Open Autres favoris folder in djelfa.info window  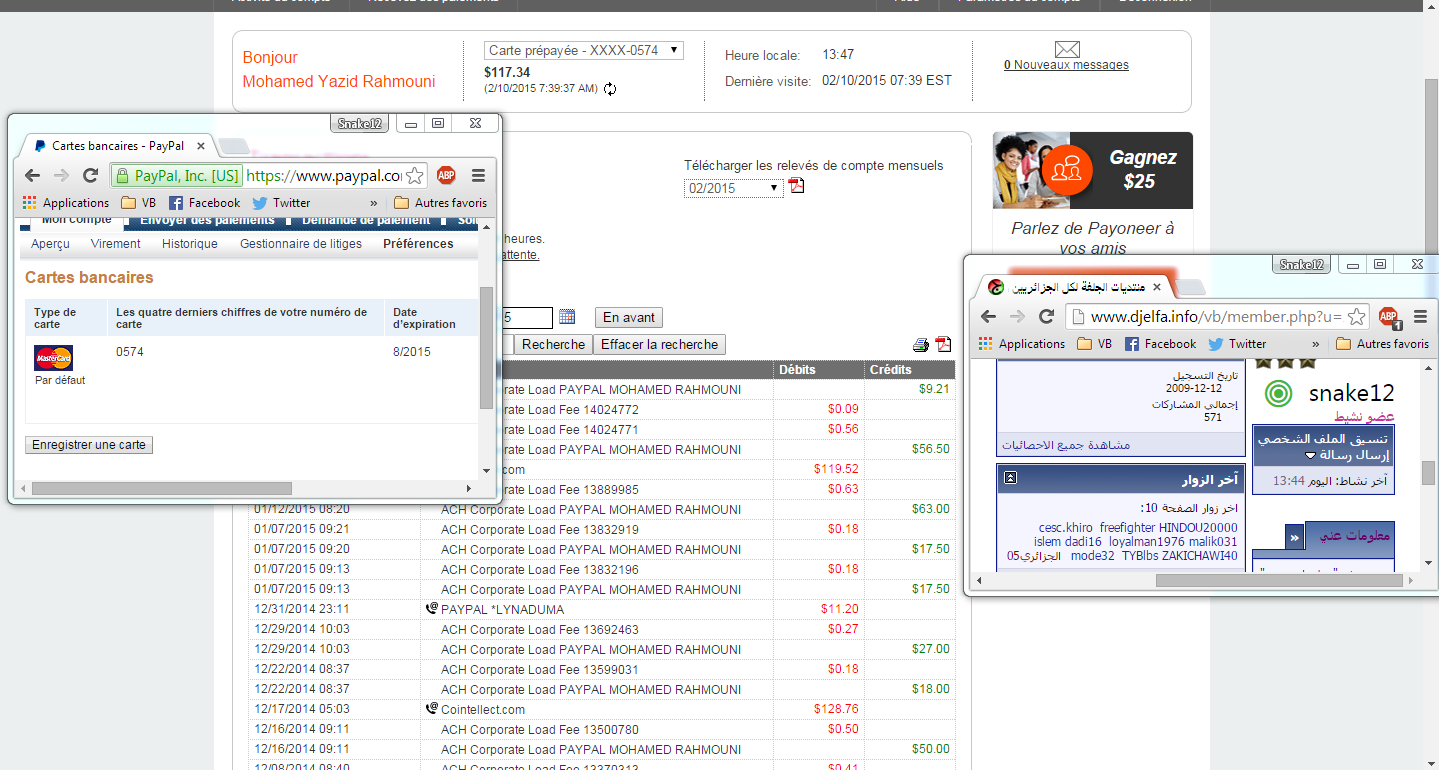1383,343
